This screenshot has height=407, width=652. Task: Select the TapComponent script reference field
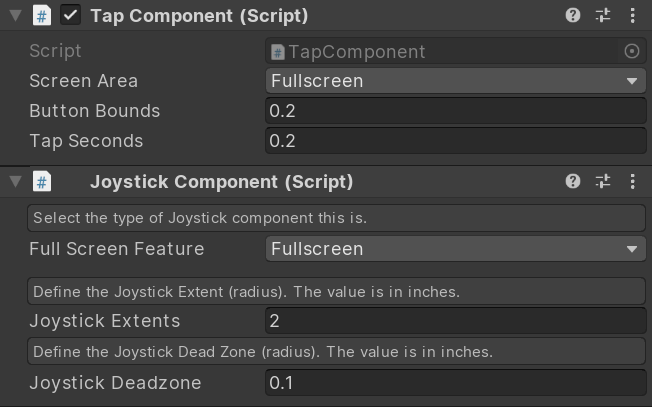(443, 51)
